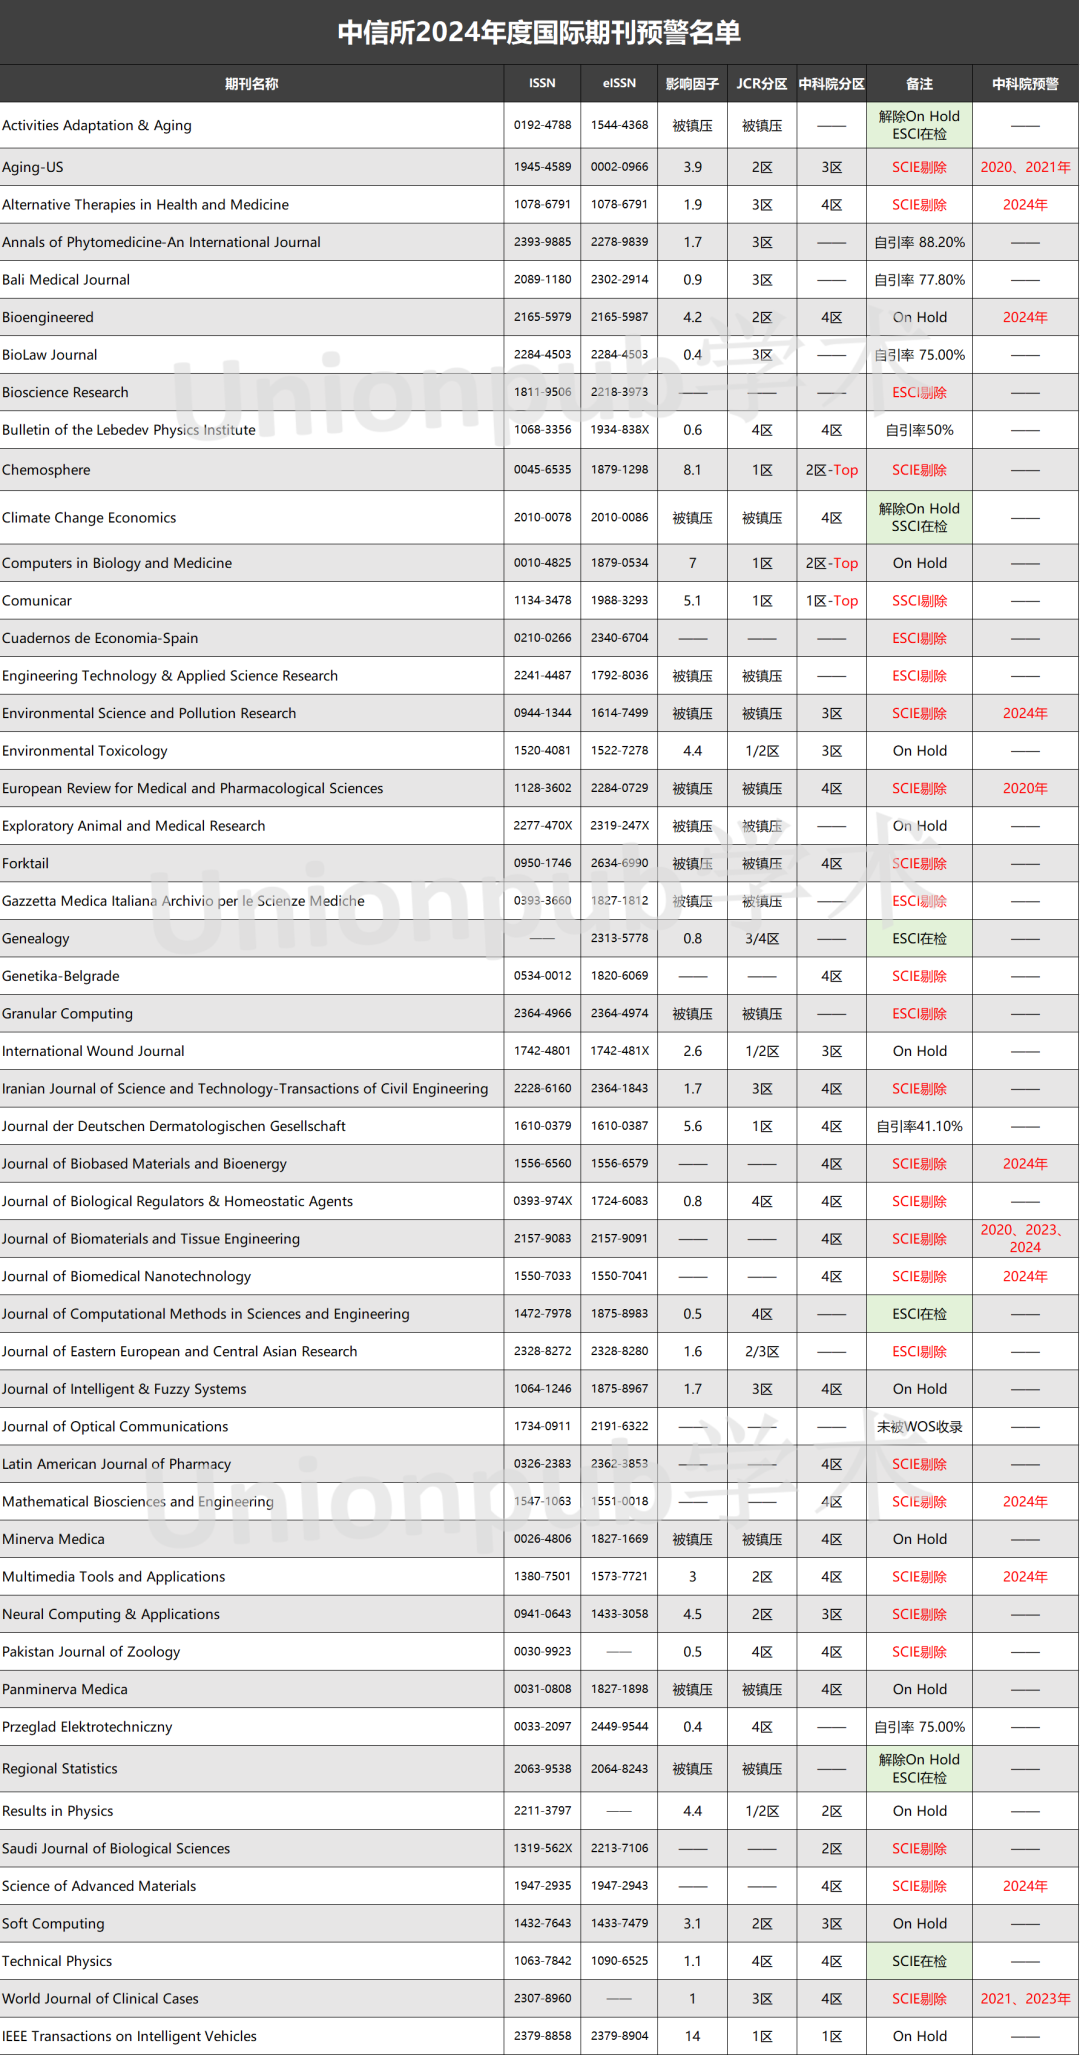Select Saudi Journal of Biological Sciences

tap(116, 1849)
